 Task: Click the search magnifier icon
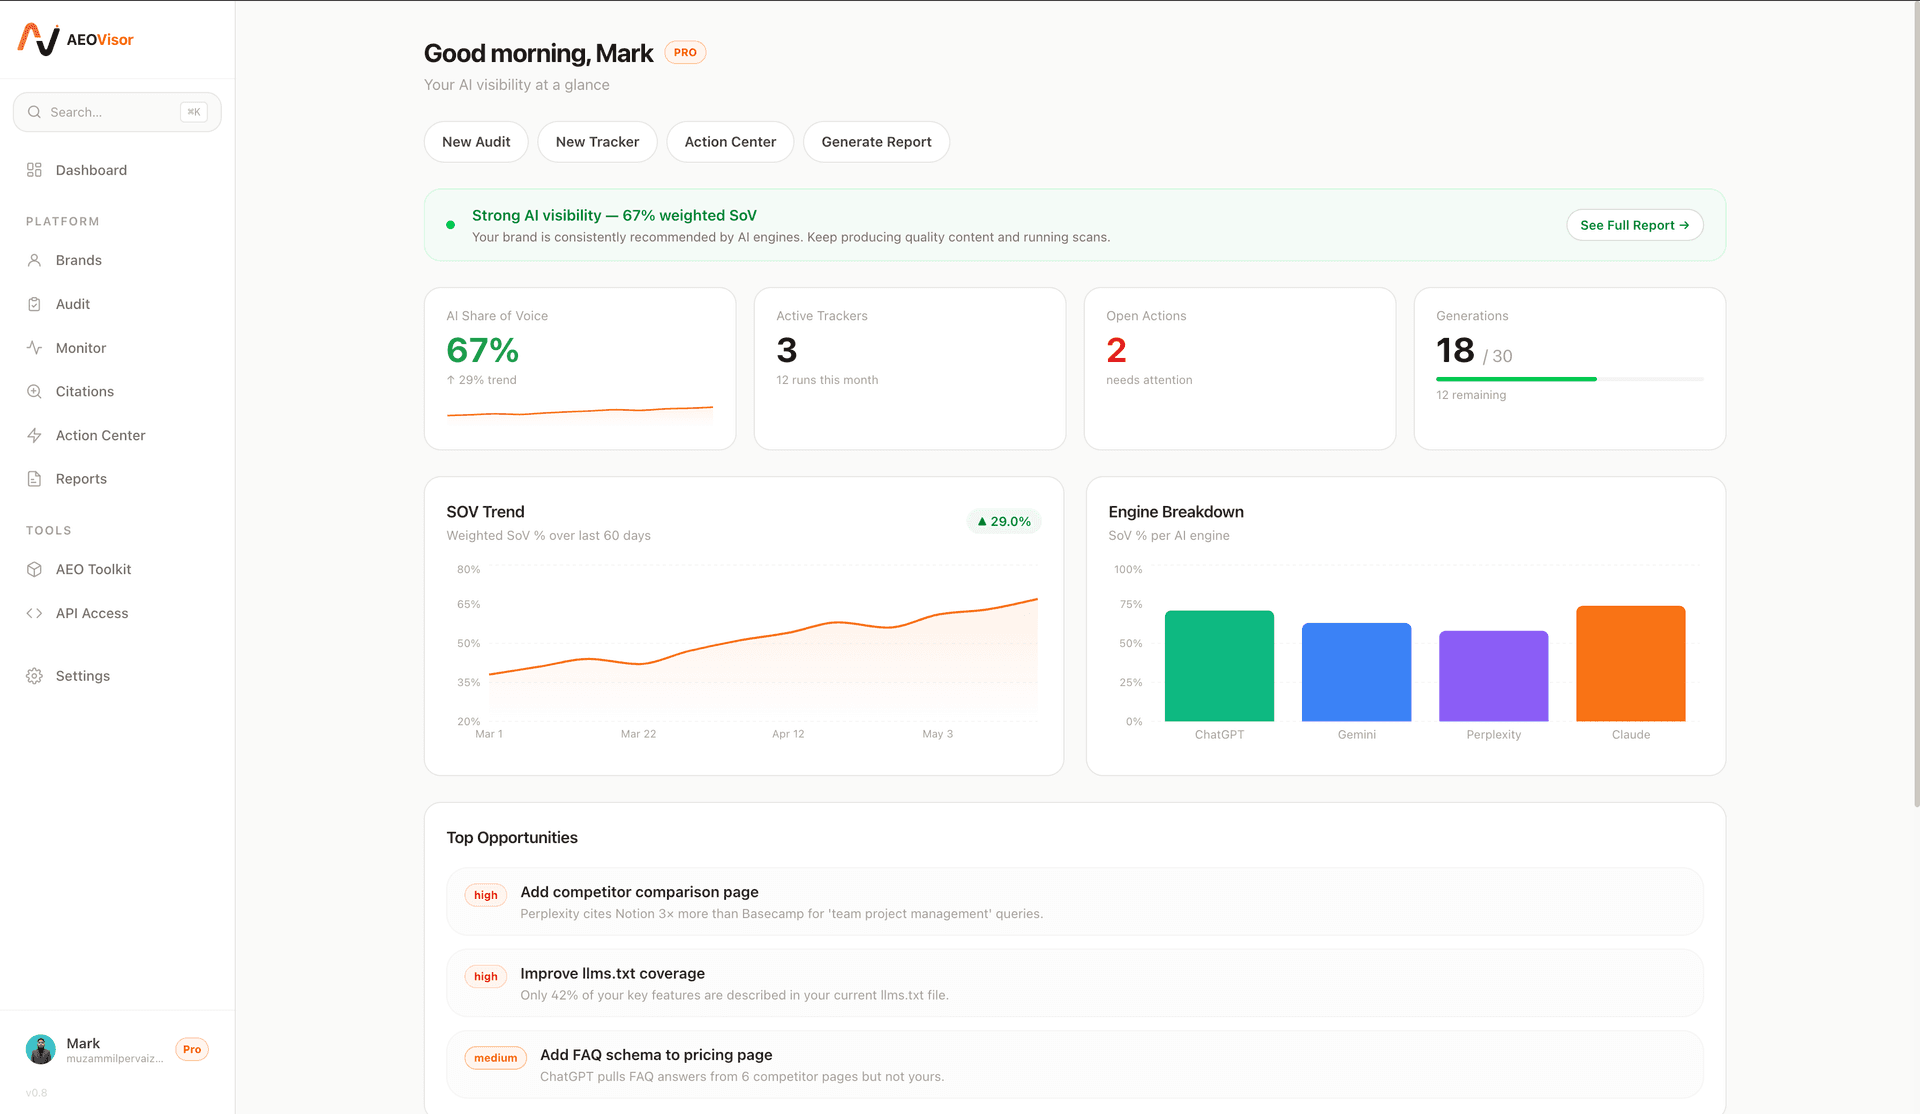point(35,112)
